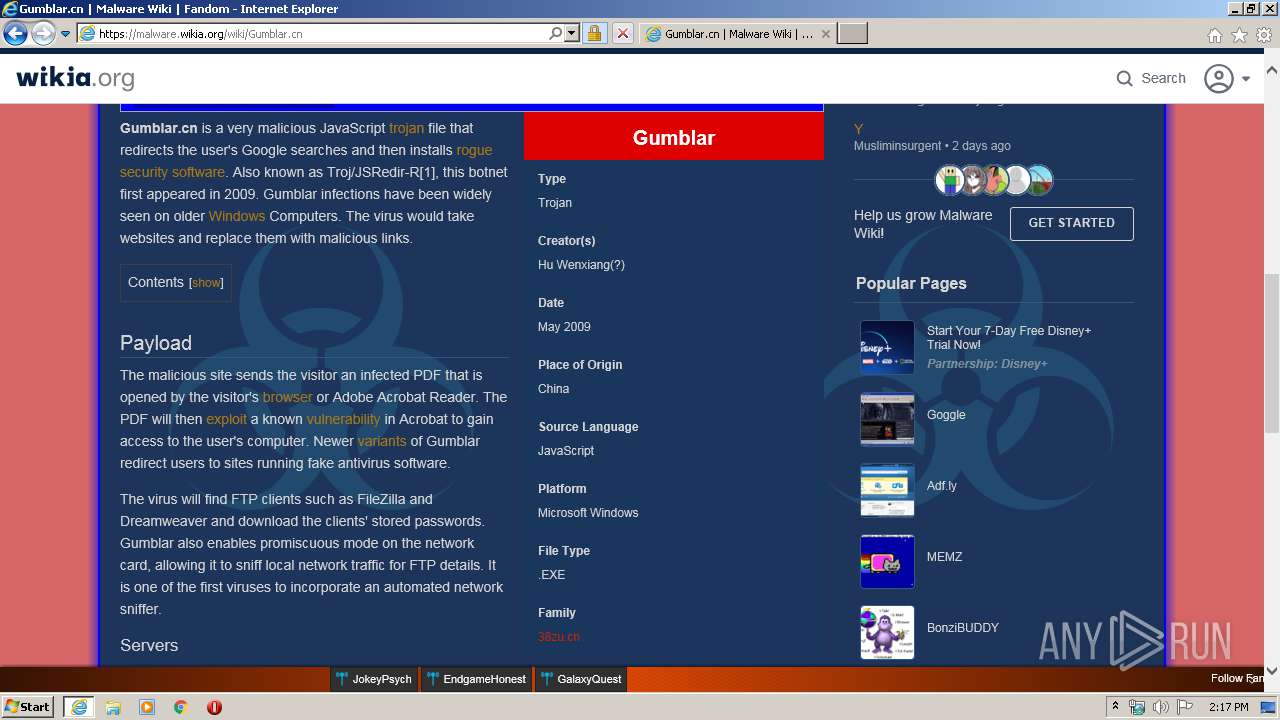Image resolution: width=1280 pixels, height=720 pixels.
Task: Open the recent pages dropdown arrow
Action: point(66,34)
